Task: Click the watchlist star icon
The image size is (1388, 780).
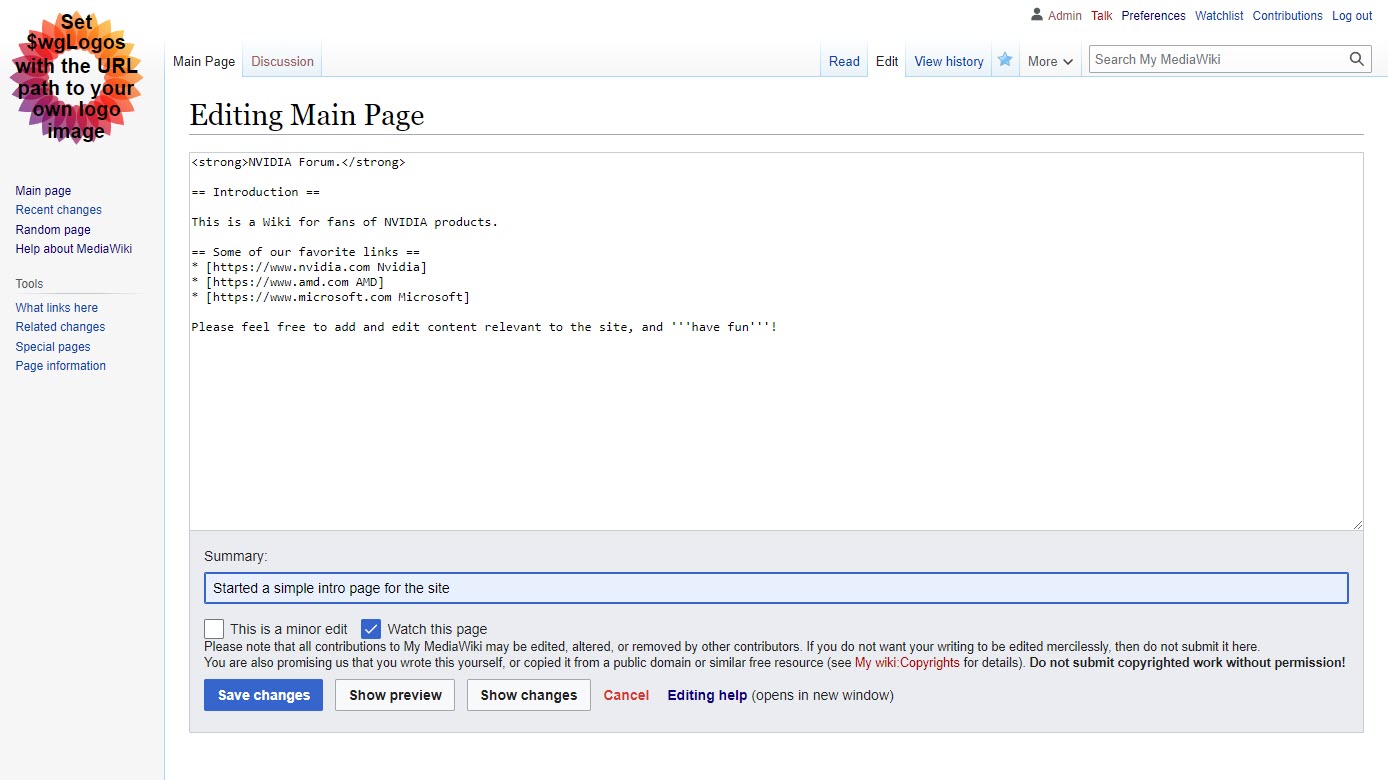Action: click(x=1005, y=60)
